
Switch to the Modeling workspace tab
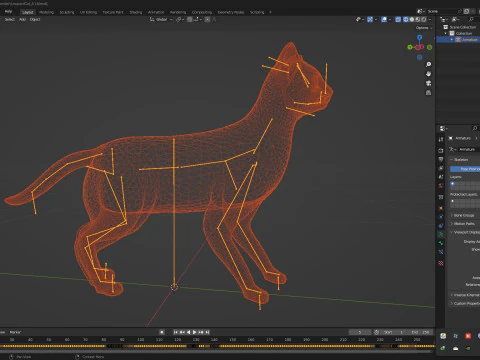click(x=46, y=12)
